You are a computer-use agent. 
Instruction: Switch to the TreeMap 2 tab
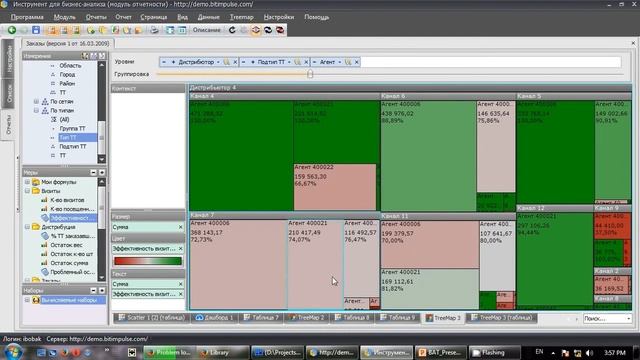(x=307, y=318)
